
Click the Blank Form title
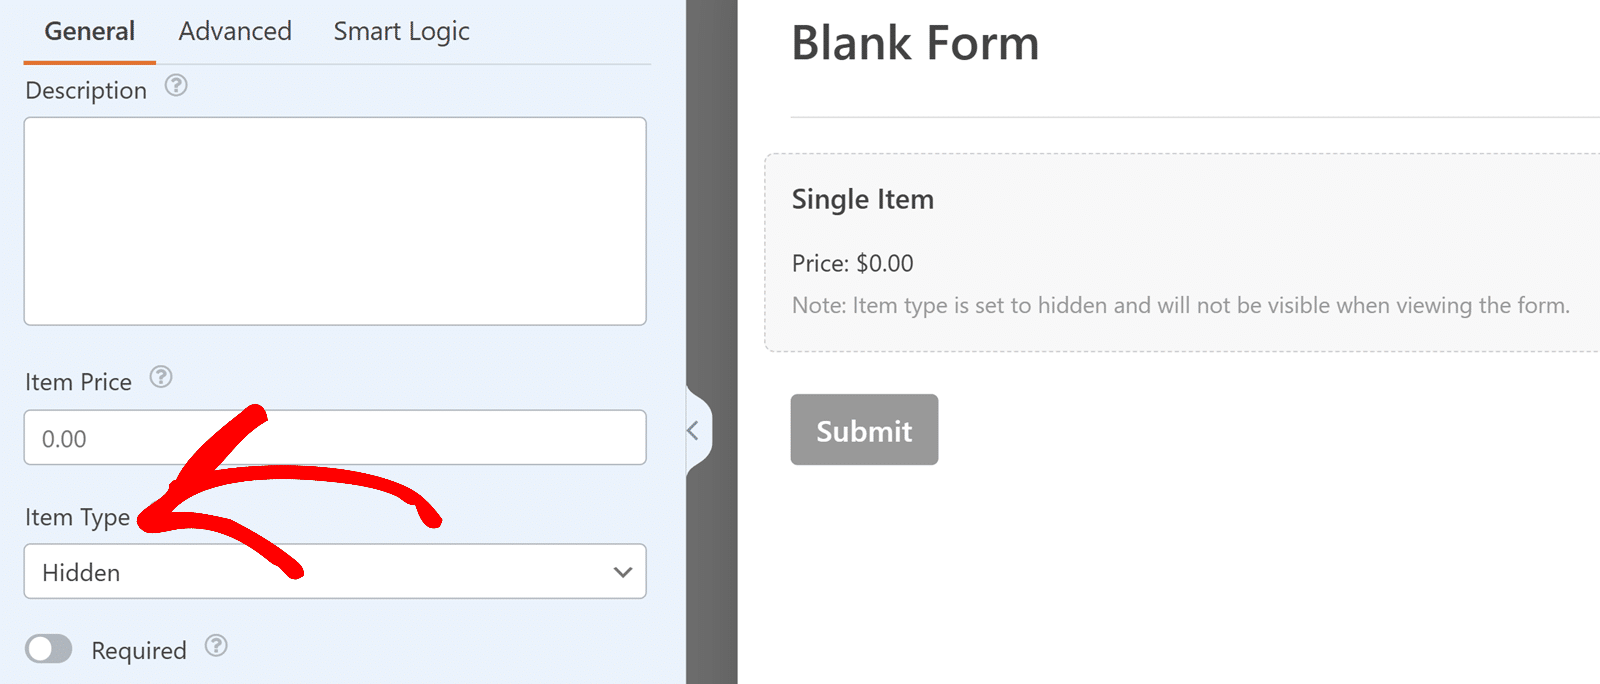click(x=914, y=43)
